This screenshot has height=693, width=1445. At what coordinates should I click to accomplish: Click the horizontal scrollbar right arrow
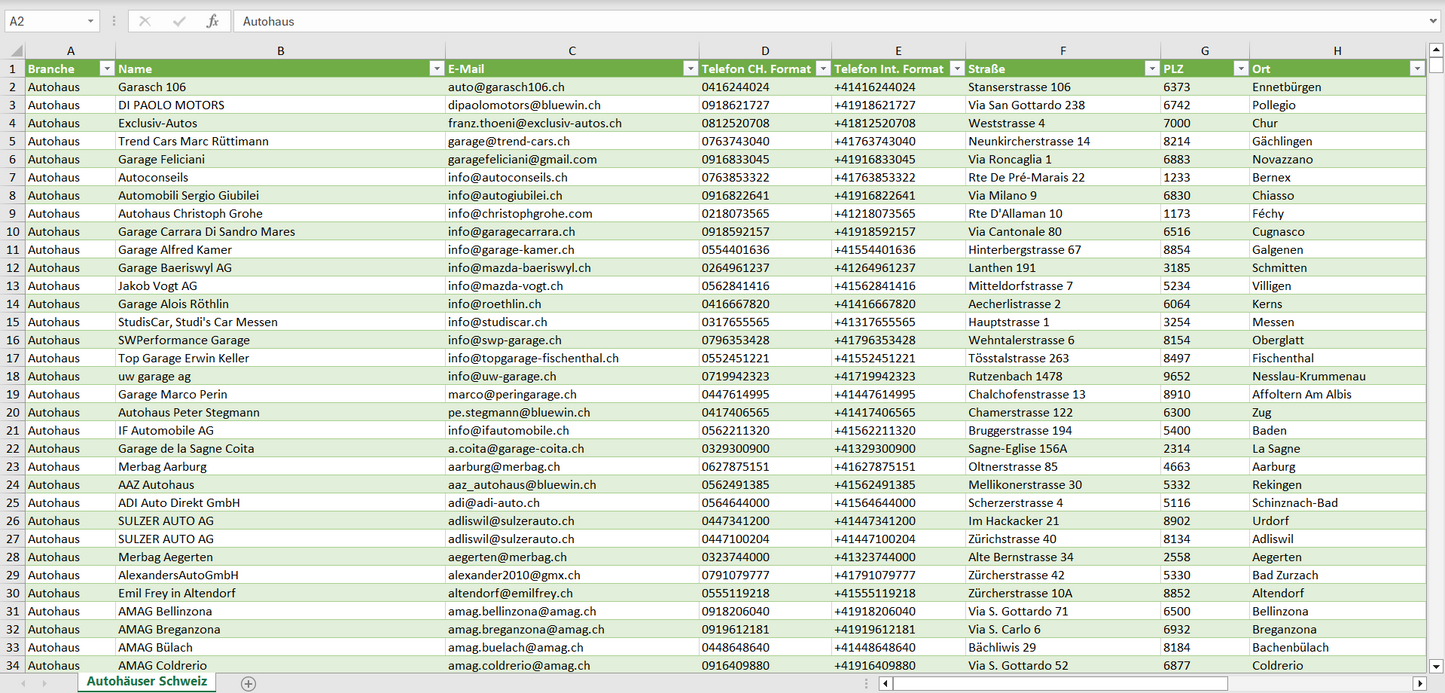tap(1419, 684)
